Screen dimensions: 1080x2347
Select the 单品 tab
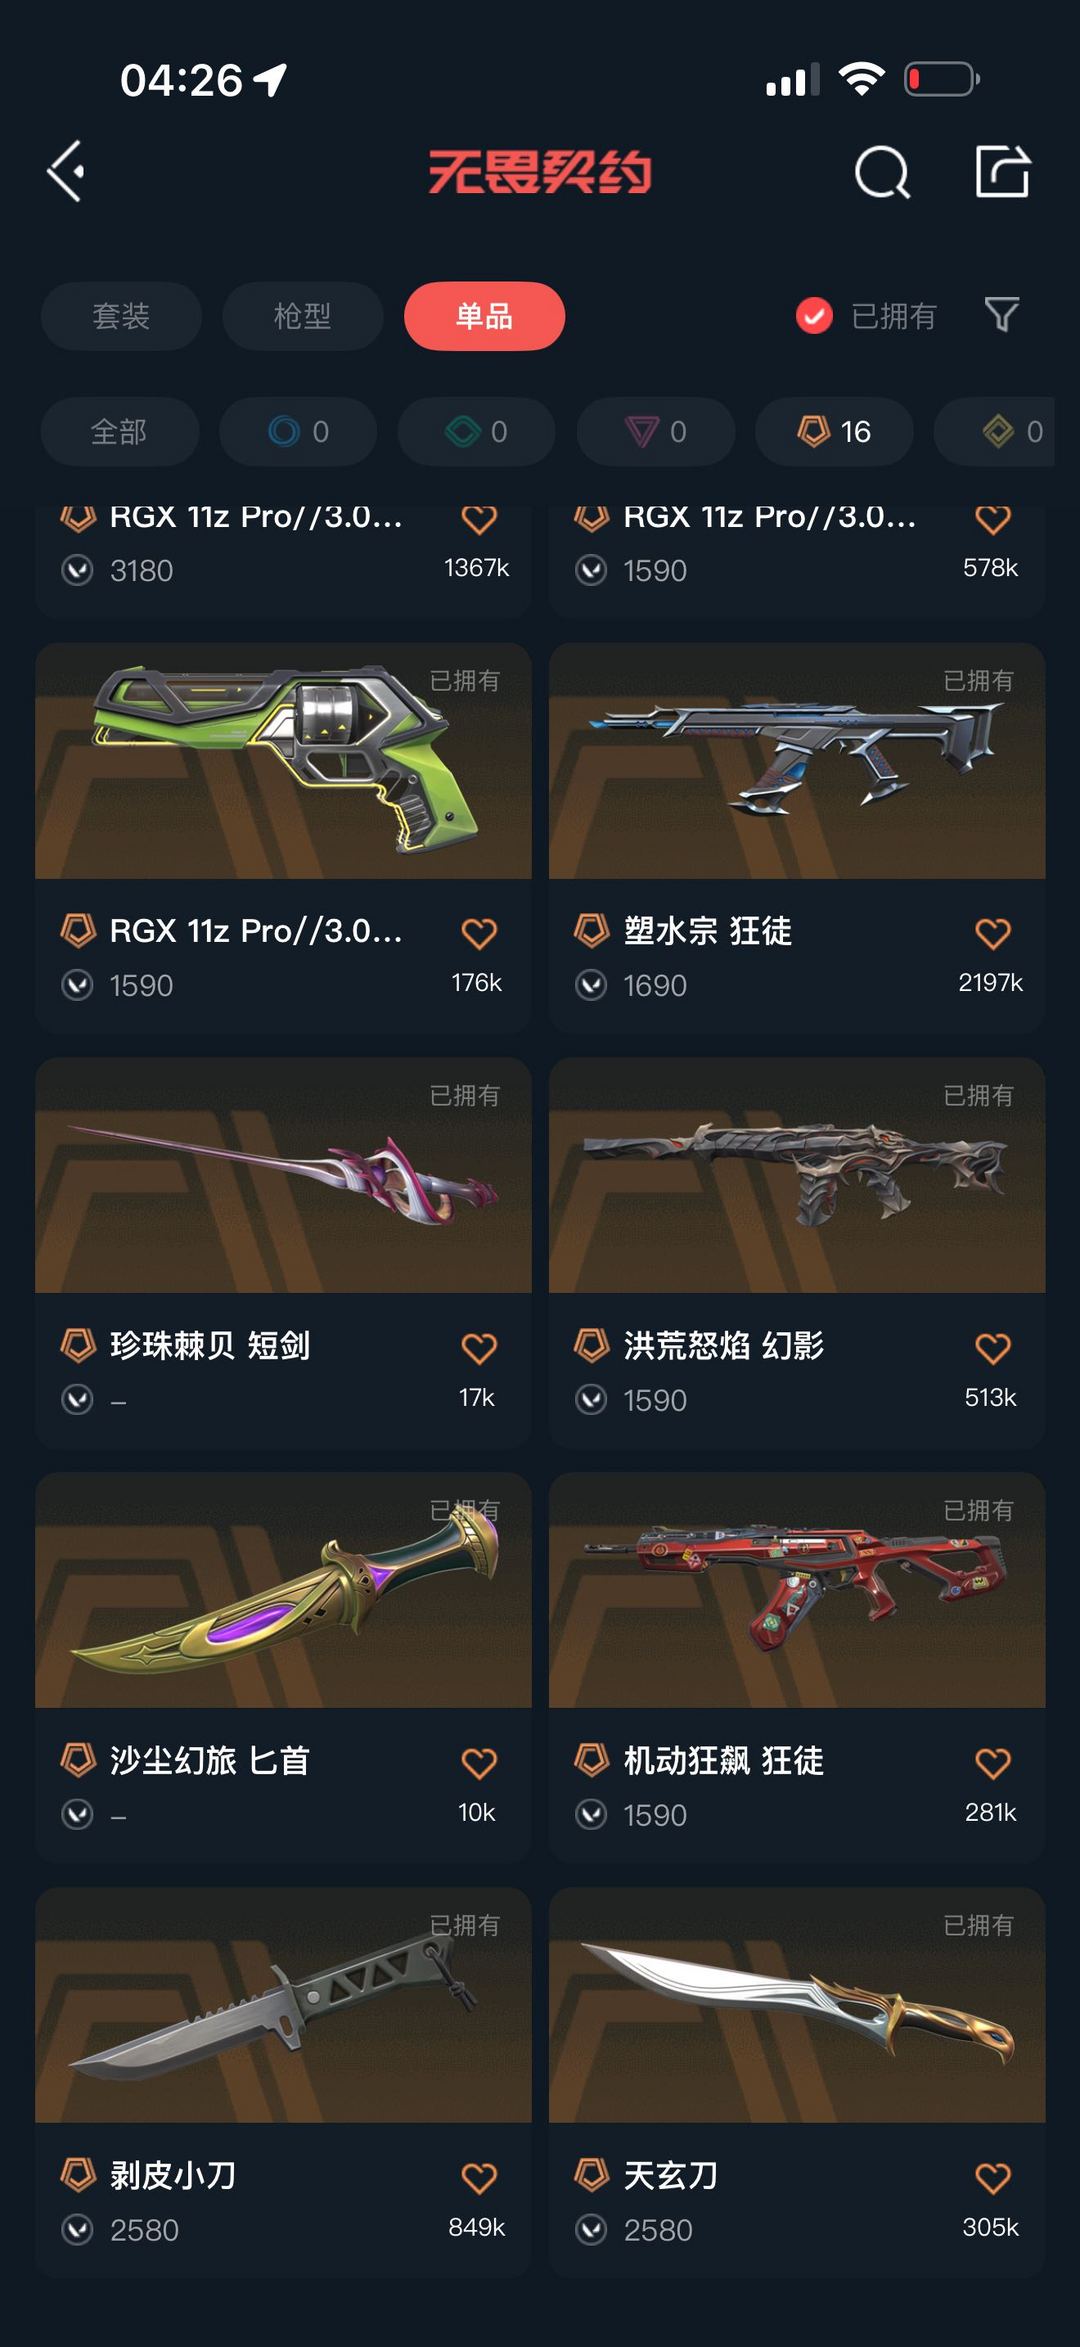click(x=484, y=316)
